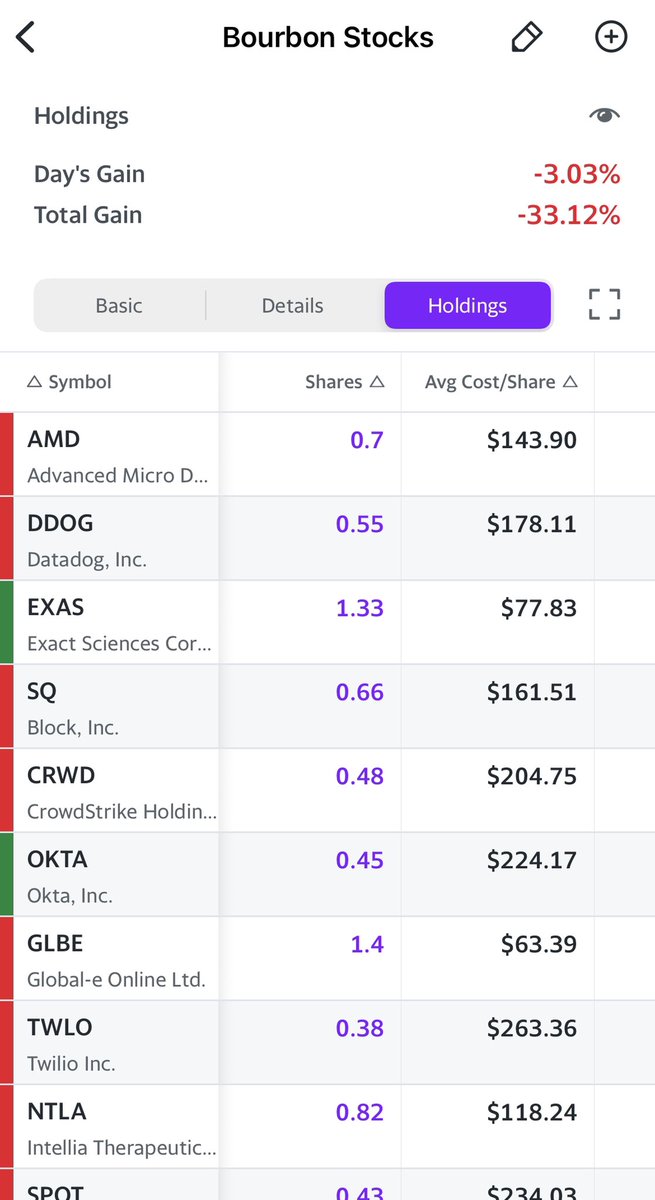Tap the Bourbon Stocks title
The image size is (655, 1200).
coord(328,38)
